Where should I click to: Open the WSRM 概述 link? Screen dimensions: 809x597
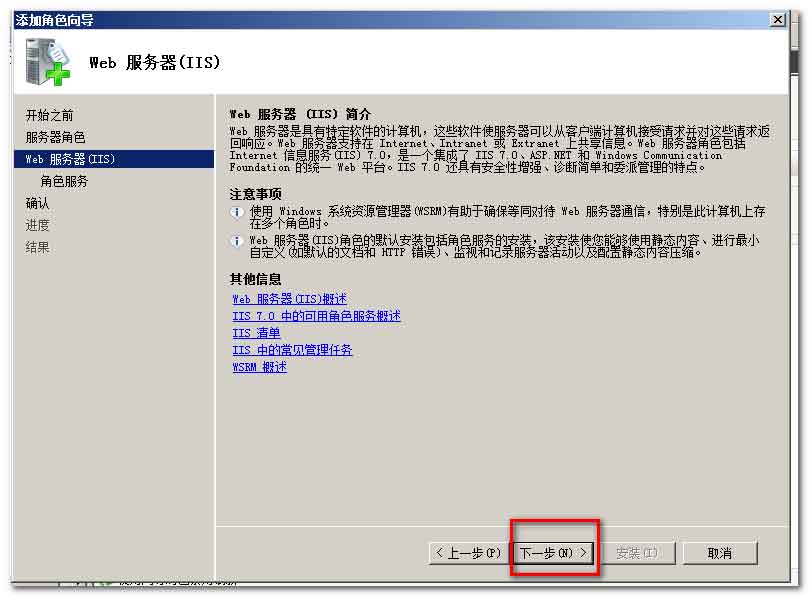260,367
